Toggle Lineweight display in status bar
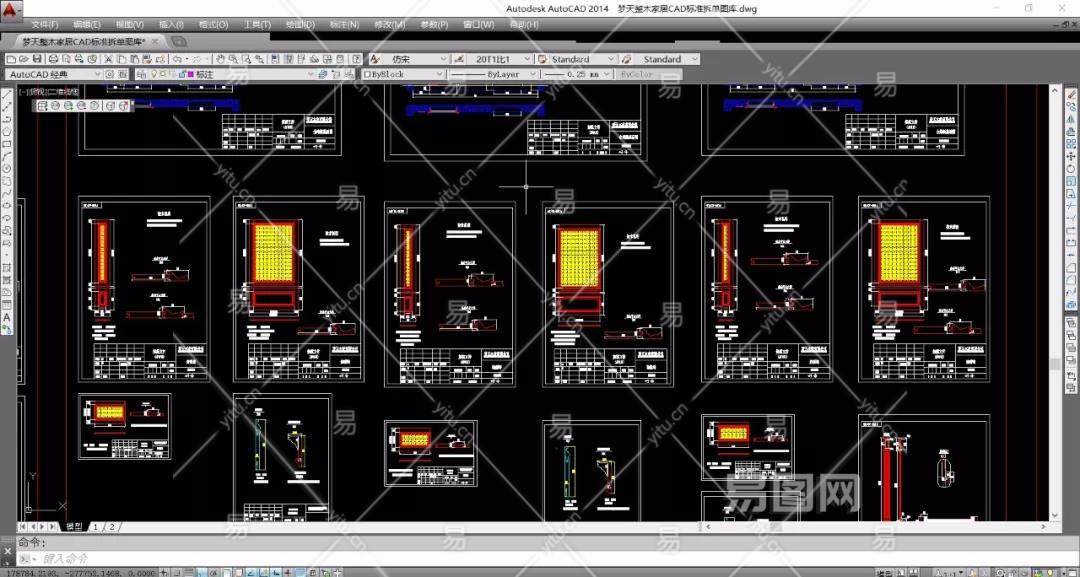The height and width of the screenshot is (577, 1080). pyautogui.click(x=289, y=571)
